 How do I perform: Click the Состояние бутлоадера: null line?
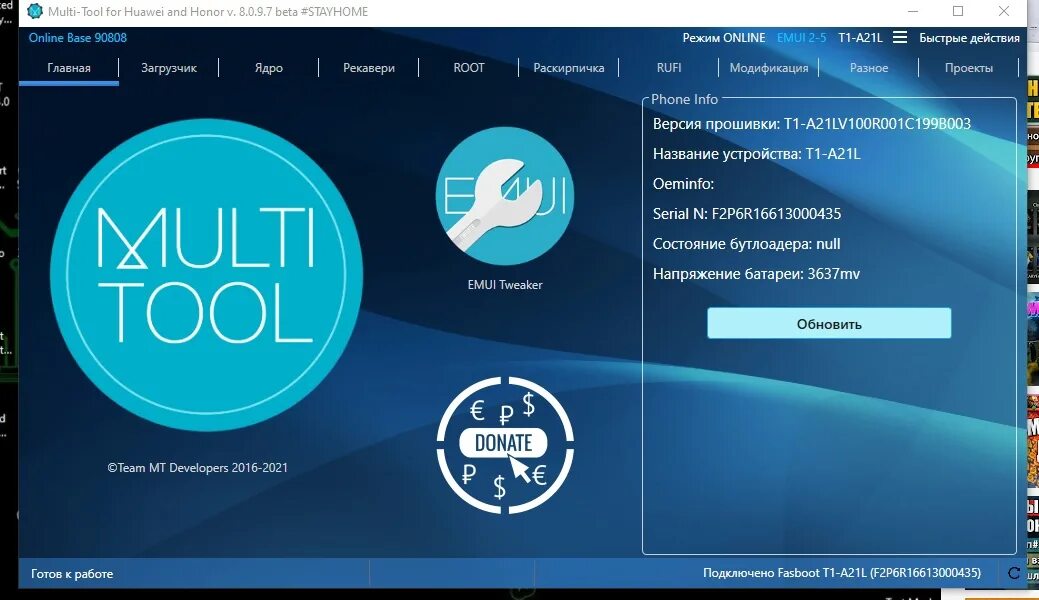pyautogui.click(x=747, y=243)
